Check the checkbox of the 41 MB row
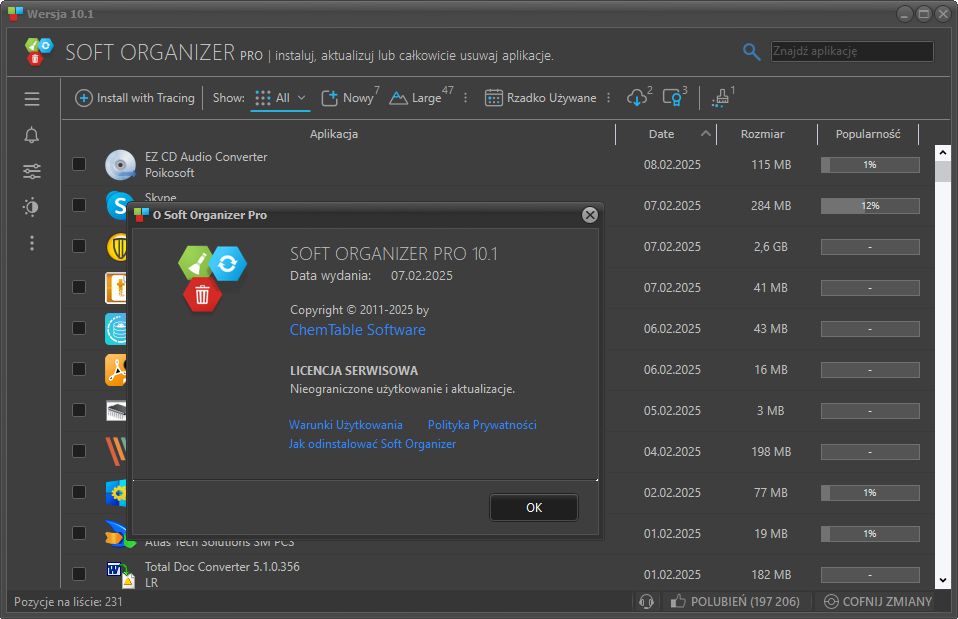 click(x=79, y=287)
